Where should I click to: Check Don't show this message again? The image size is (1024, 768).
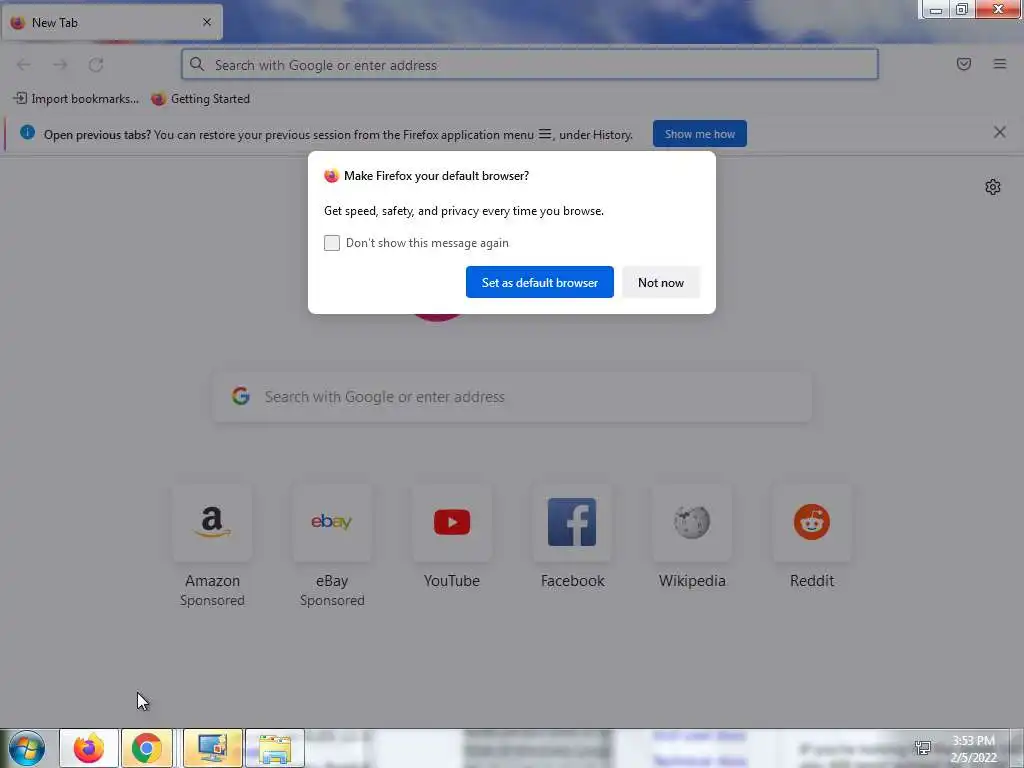point(332,243)
